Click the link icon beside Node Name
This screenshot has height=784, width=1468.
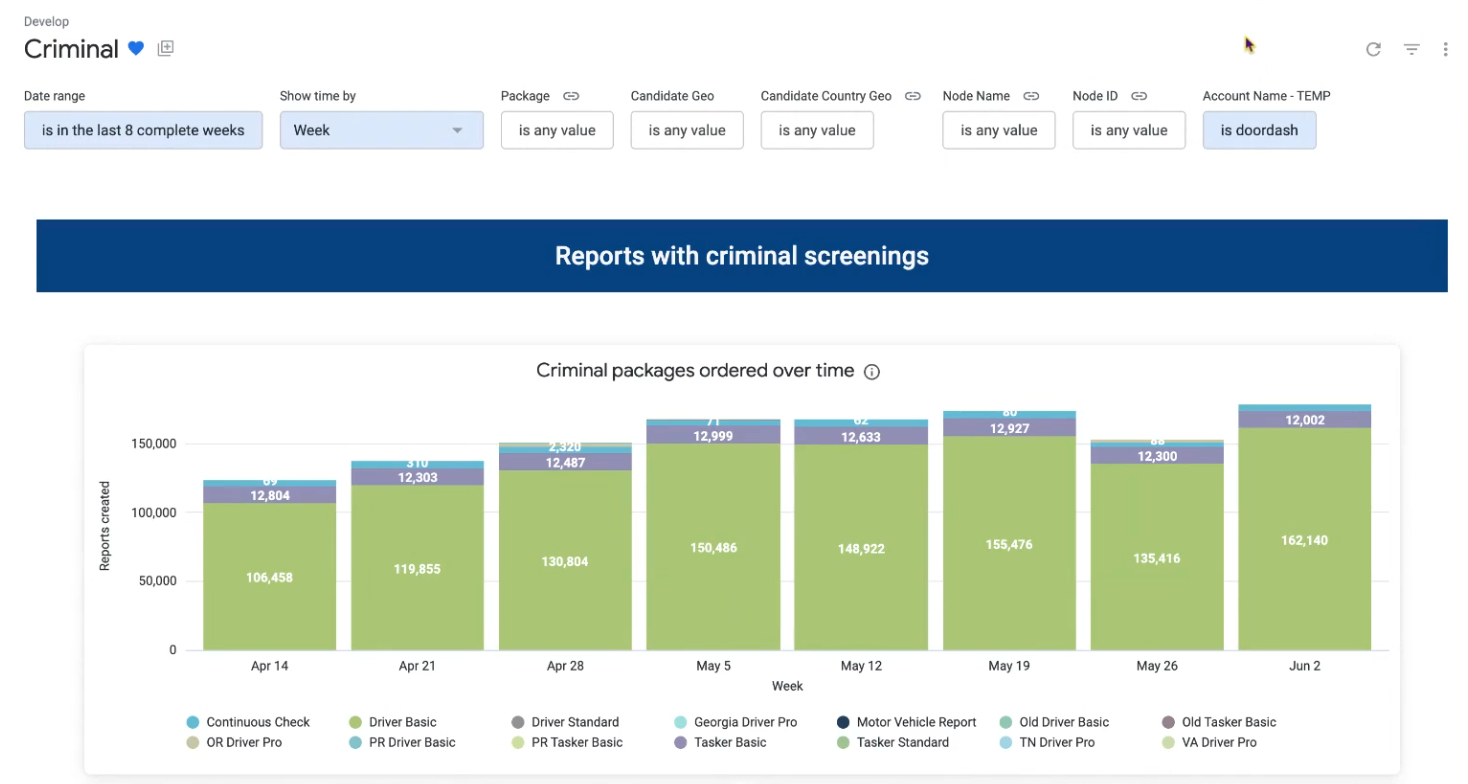click(x=1031, y=96)
